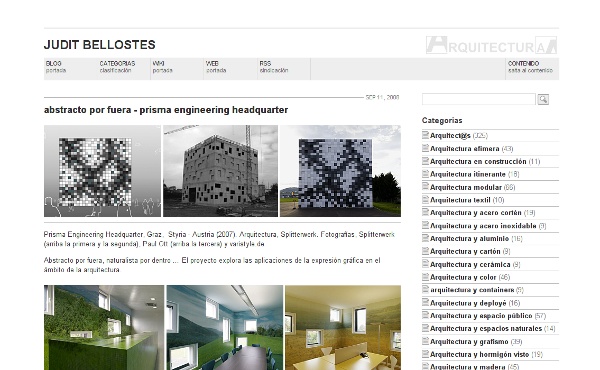Screen dimensions: 600x370
Task: Open the RSS sindicación menu item
Action: click(274, 67)
